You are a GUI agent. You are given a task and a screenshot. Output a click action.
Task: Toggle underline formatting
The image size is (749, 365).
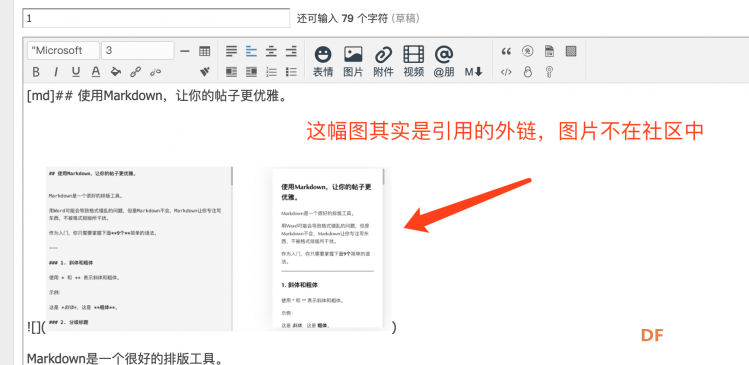click(x=76, y=72)
